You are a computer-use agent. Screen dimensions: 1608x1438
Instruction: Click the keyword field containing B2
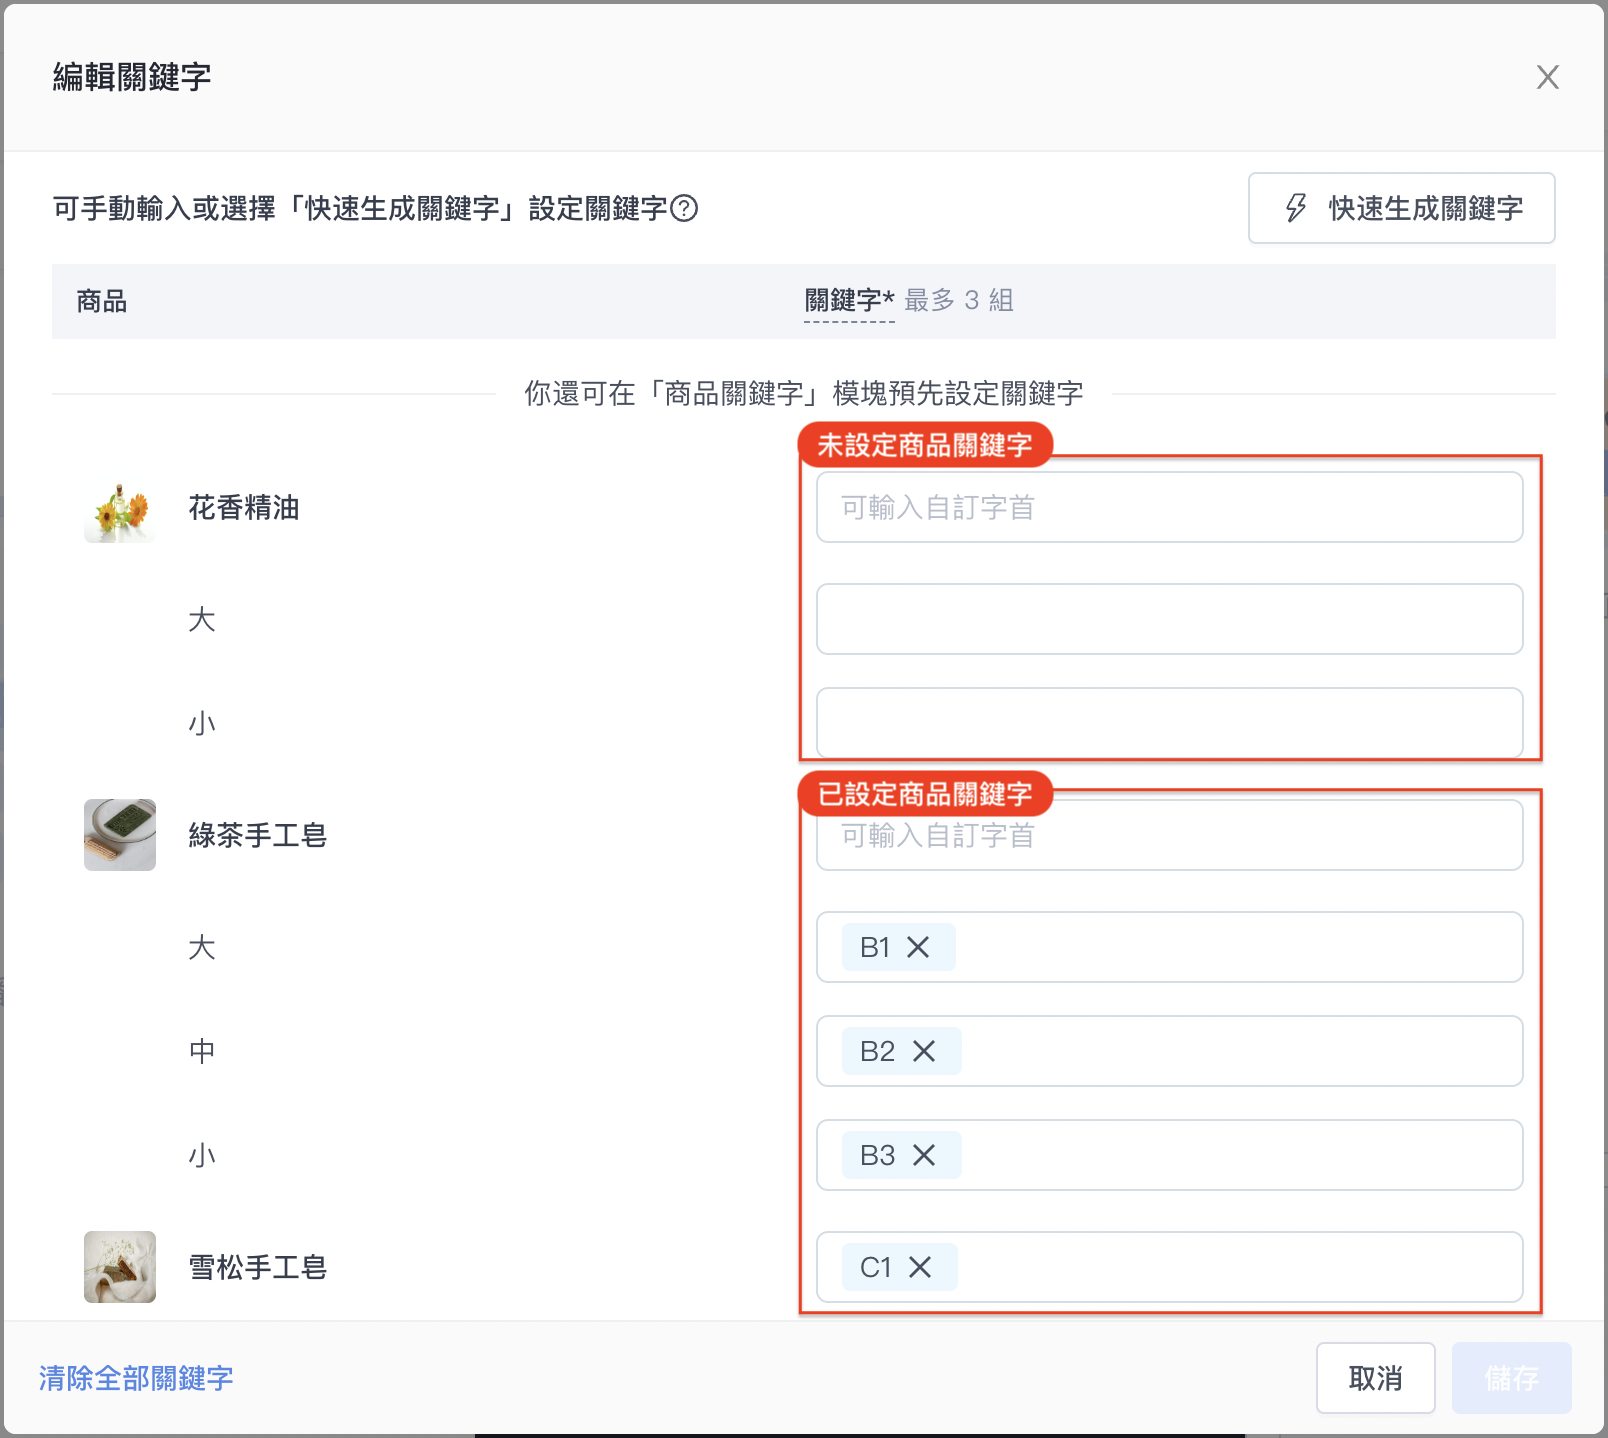(x=1169, y=1051)
